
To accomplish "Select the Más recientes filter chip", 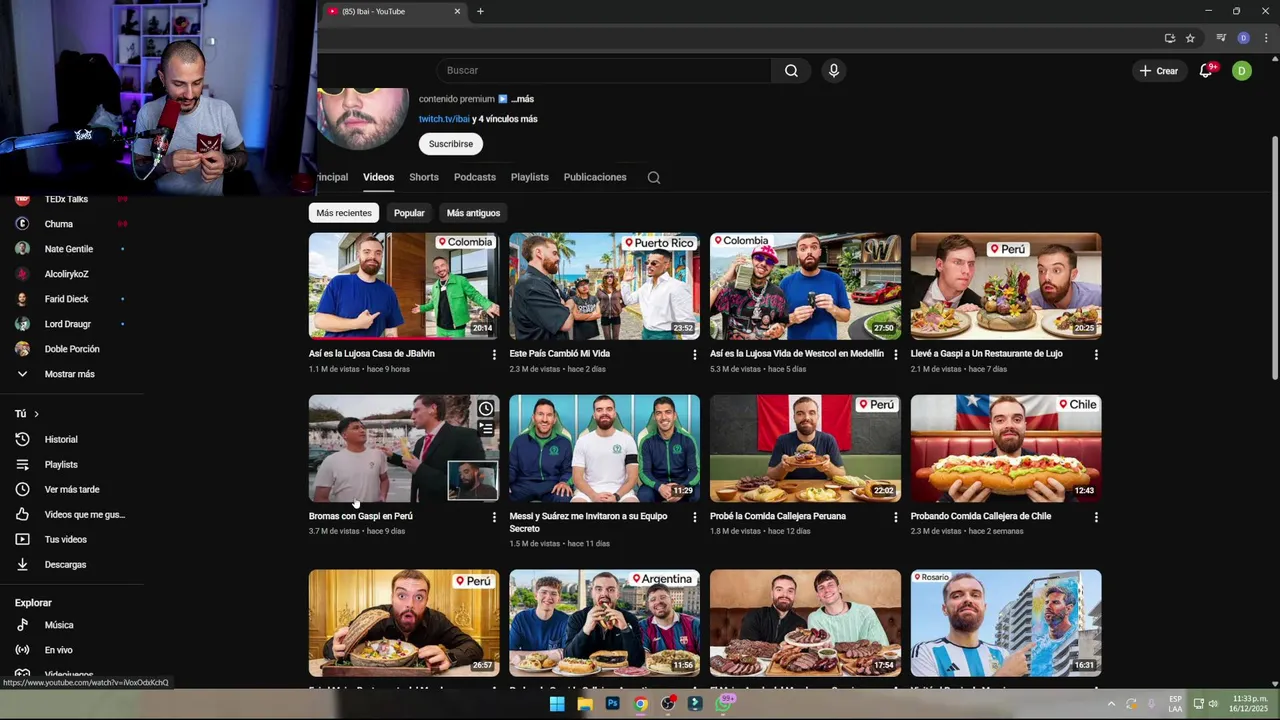I will click(x=344, y=213).
